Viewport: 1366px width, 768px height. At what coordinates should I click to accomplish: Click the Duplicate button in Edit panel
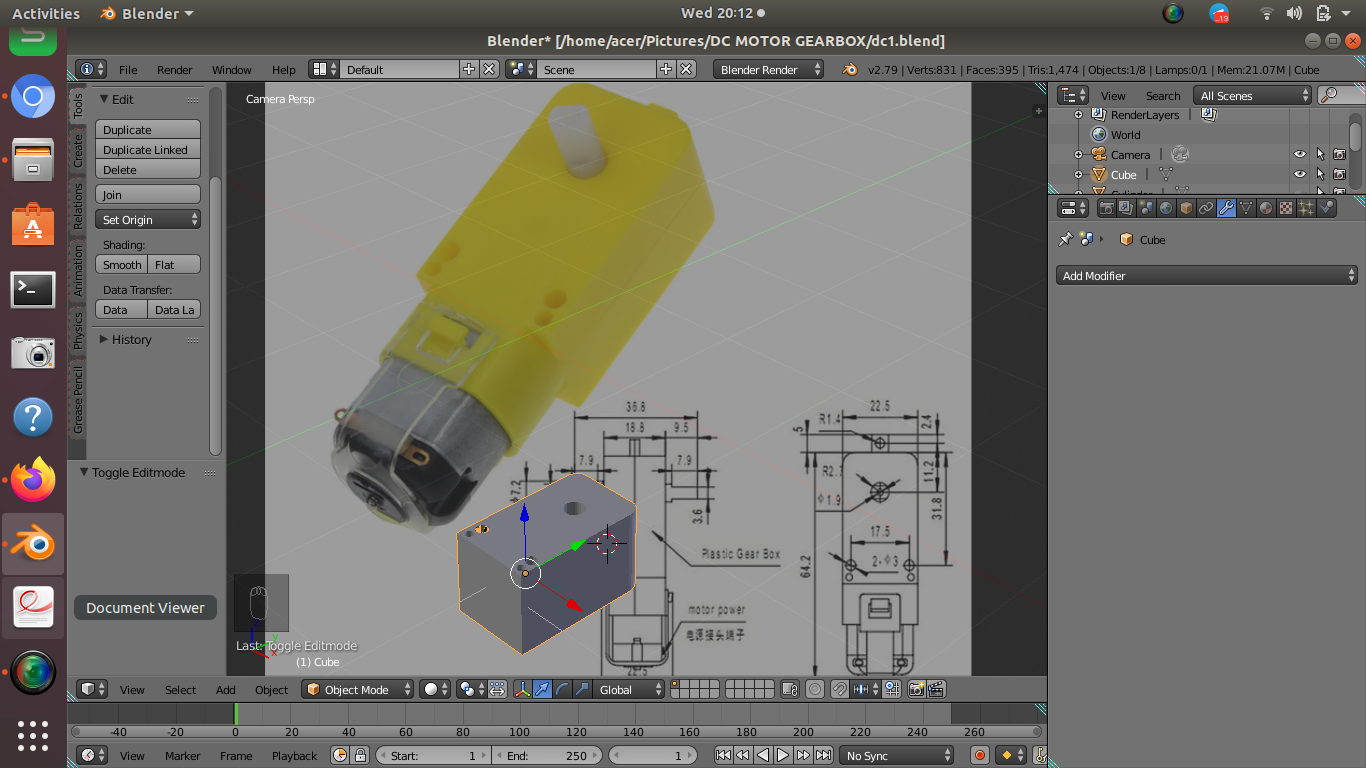(x=147, y=129)
